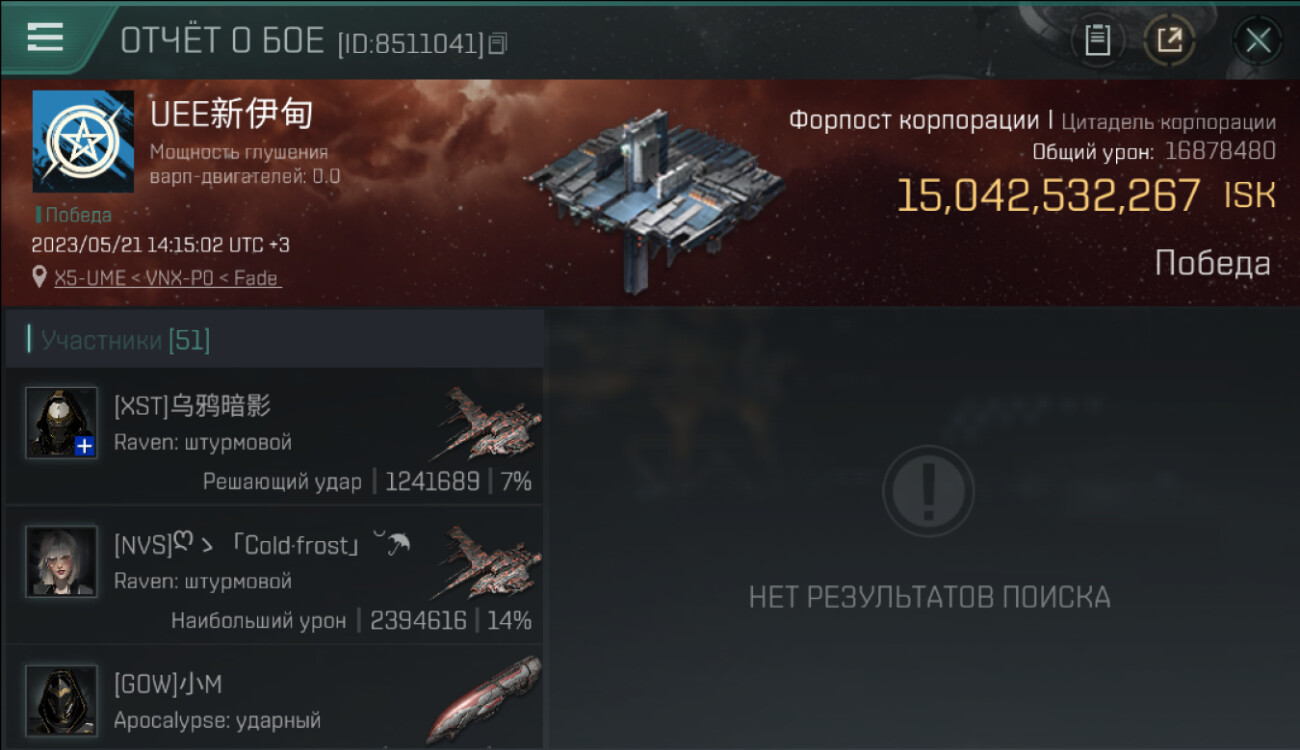Share the battle report externally
This screenshot has height=750, width=1300.
(x=1169, y=40)
